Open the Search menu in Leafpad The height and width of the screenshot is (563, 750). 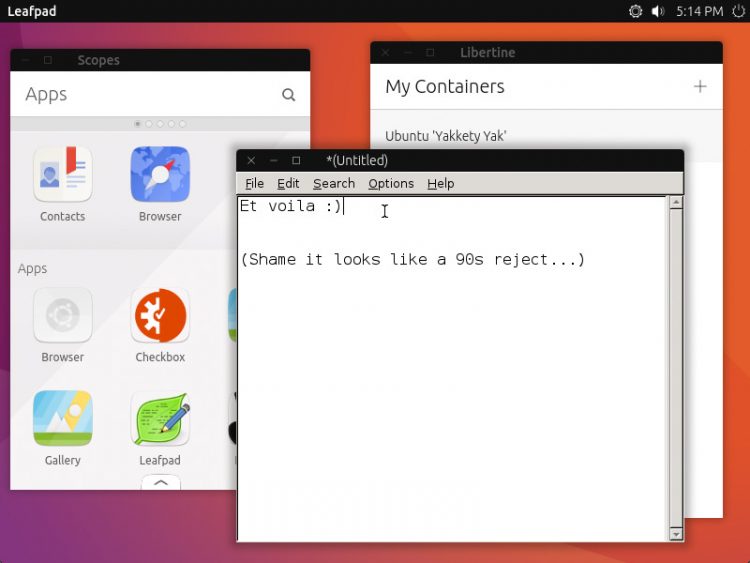coord(334,184)
